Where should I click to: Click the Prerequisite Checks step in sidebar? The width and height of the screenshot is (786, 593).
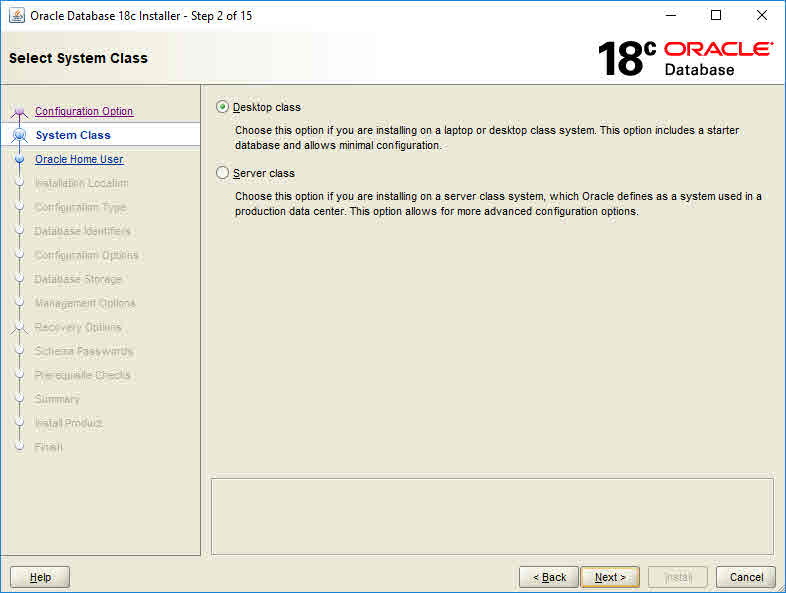tap(82, 375)
